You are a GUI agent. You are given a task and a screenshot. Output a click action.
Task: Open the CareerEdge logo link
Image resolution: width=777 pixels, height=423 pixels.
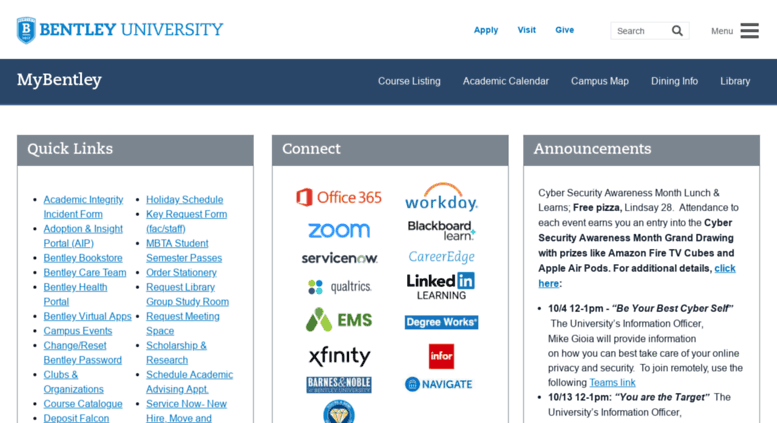(x=441, y=257)
